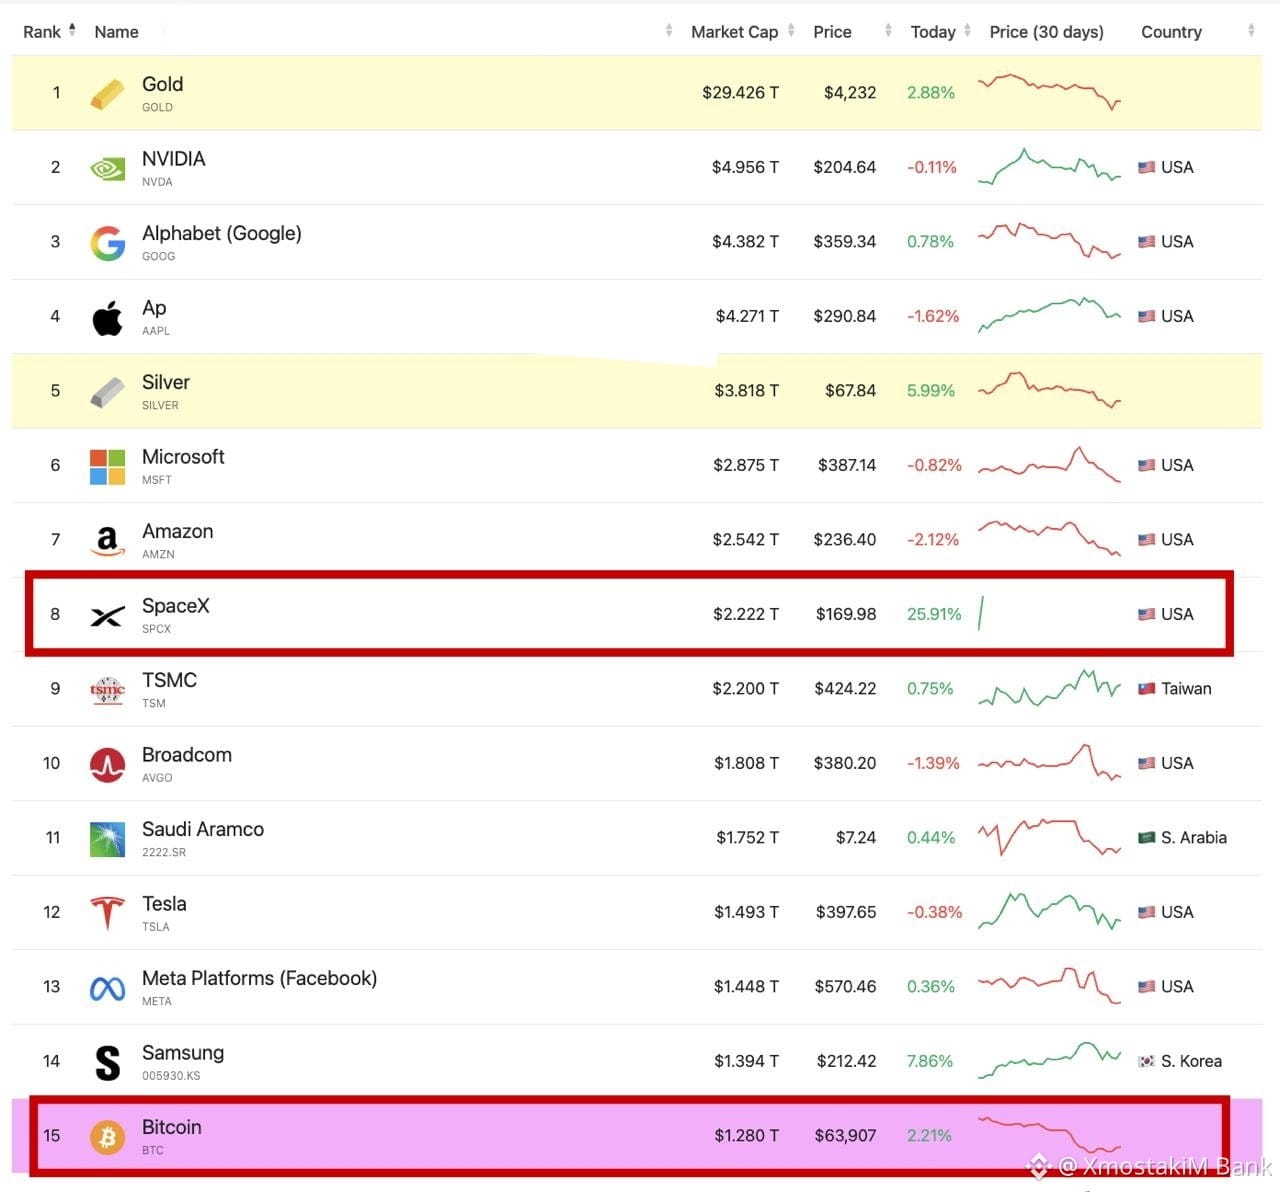The height and width of the screenshot is (1192, 1280).
Task: View TSMC's 30-day price sparkline
Action: click(1049, 688)
